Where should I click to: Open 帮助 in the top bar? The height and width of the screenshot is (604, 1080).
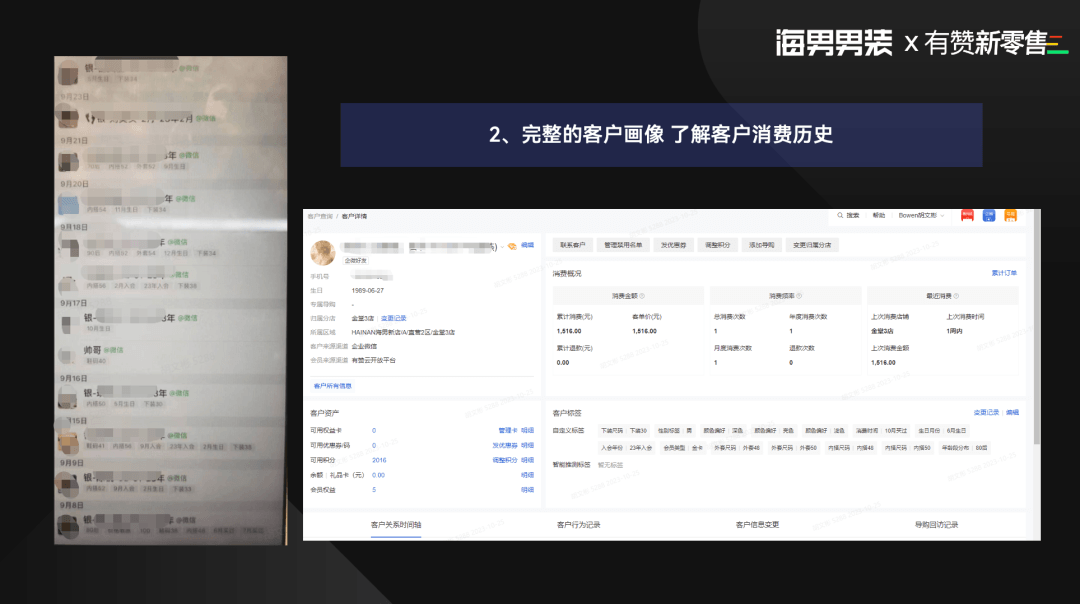[879, 216]
